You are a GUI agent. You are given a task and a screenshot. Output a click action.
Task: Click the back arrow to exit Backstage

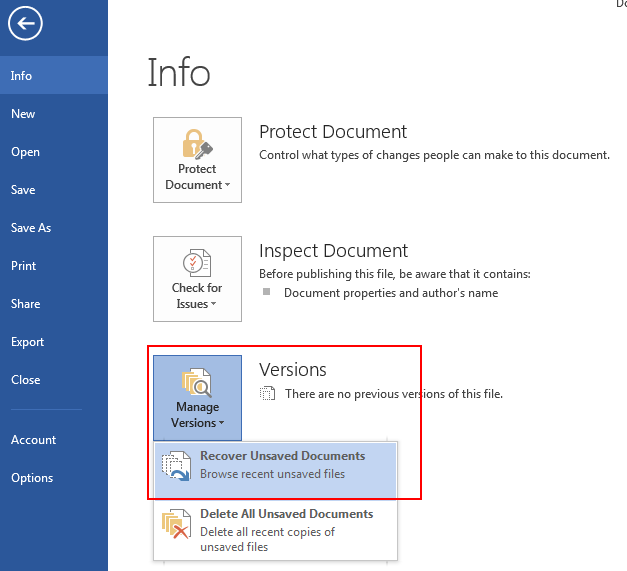coord(25,24)
